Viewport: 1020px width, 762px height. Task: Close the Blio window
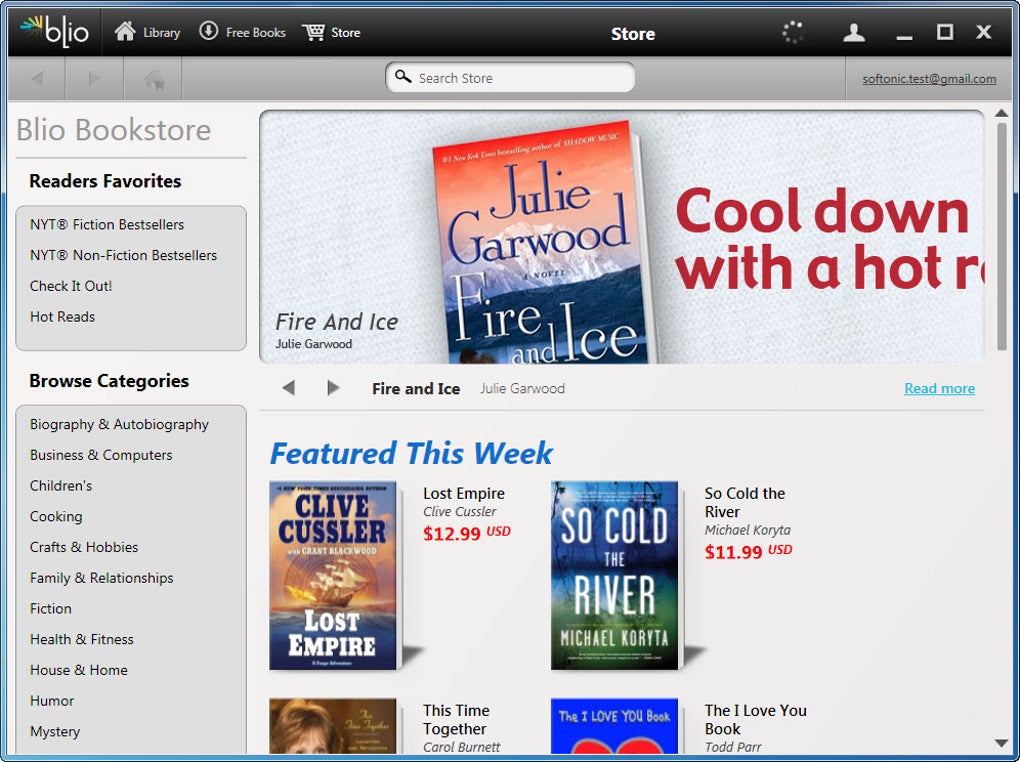tap(984, 32)
